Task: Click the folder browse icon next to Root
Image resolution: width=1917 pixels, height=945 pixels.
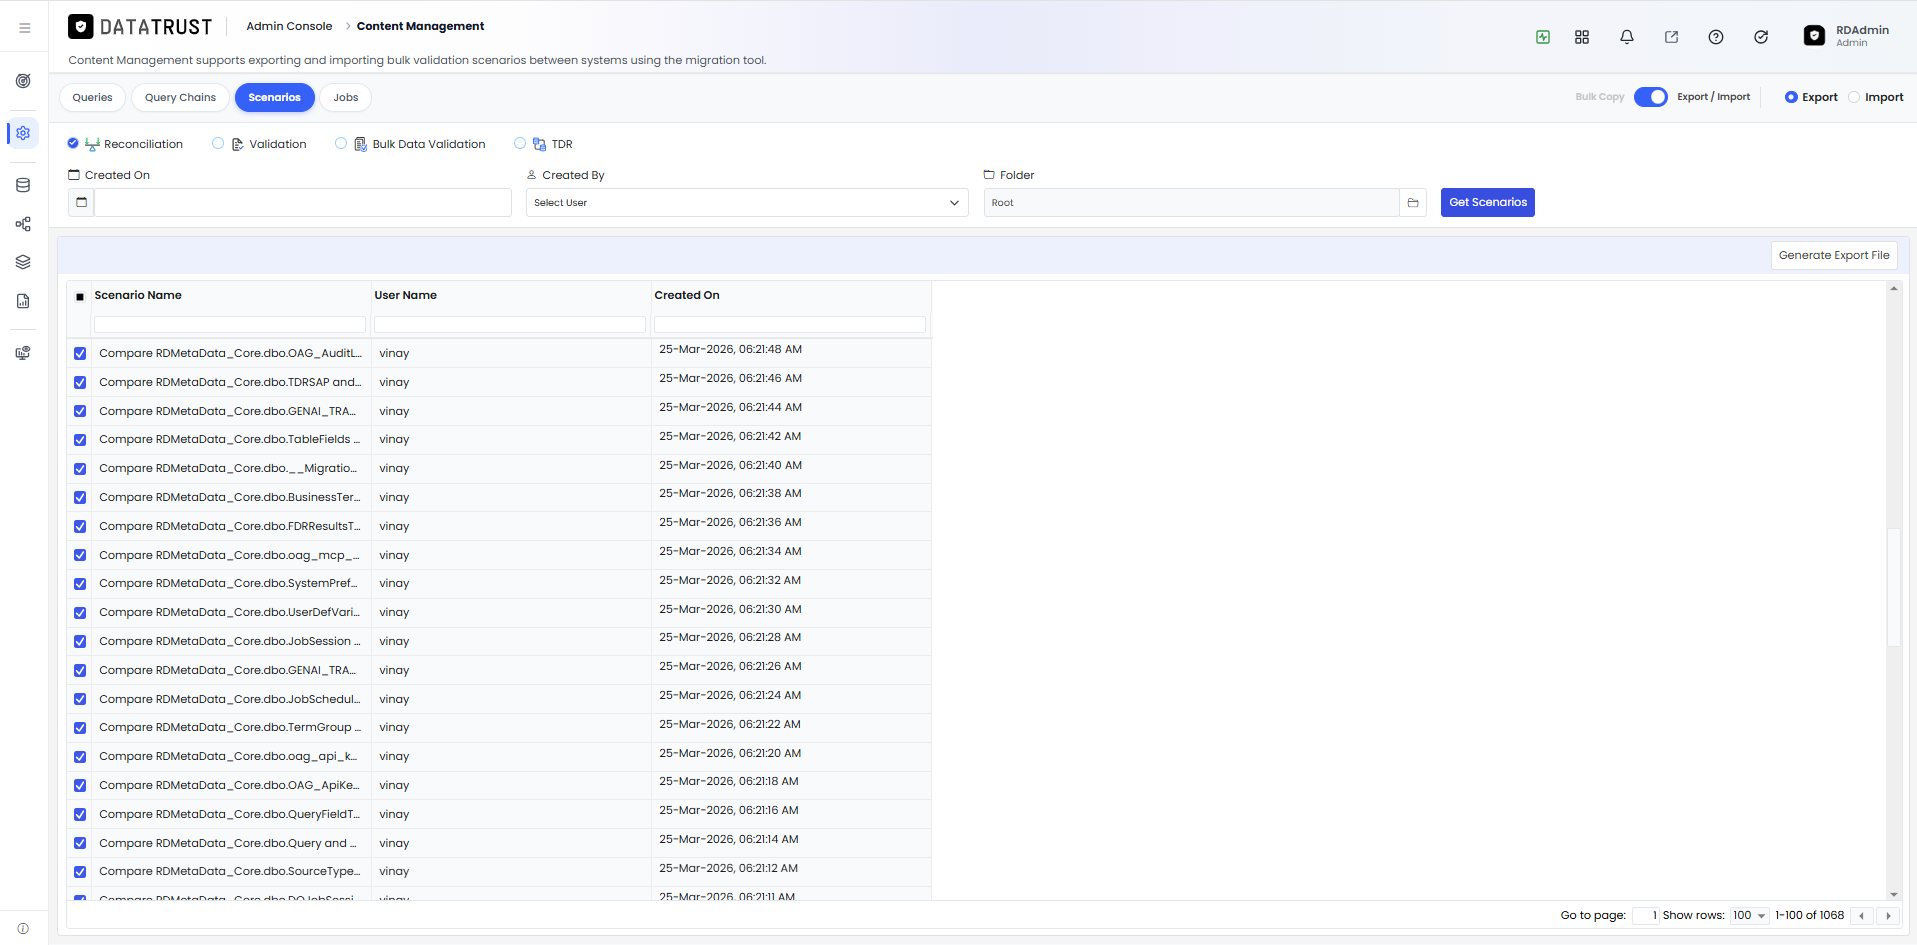Action: click(x=1413, y=203)
